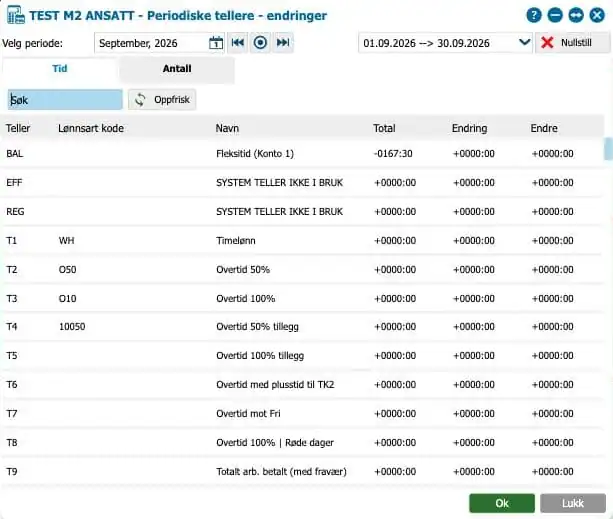This screenshot has width=613, height=519.
Task: Click the T1 teller cell
Action: (12, 240)
